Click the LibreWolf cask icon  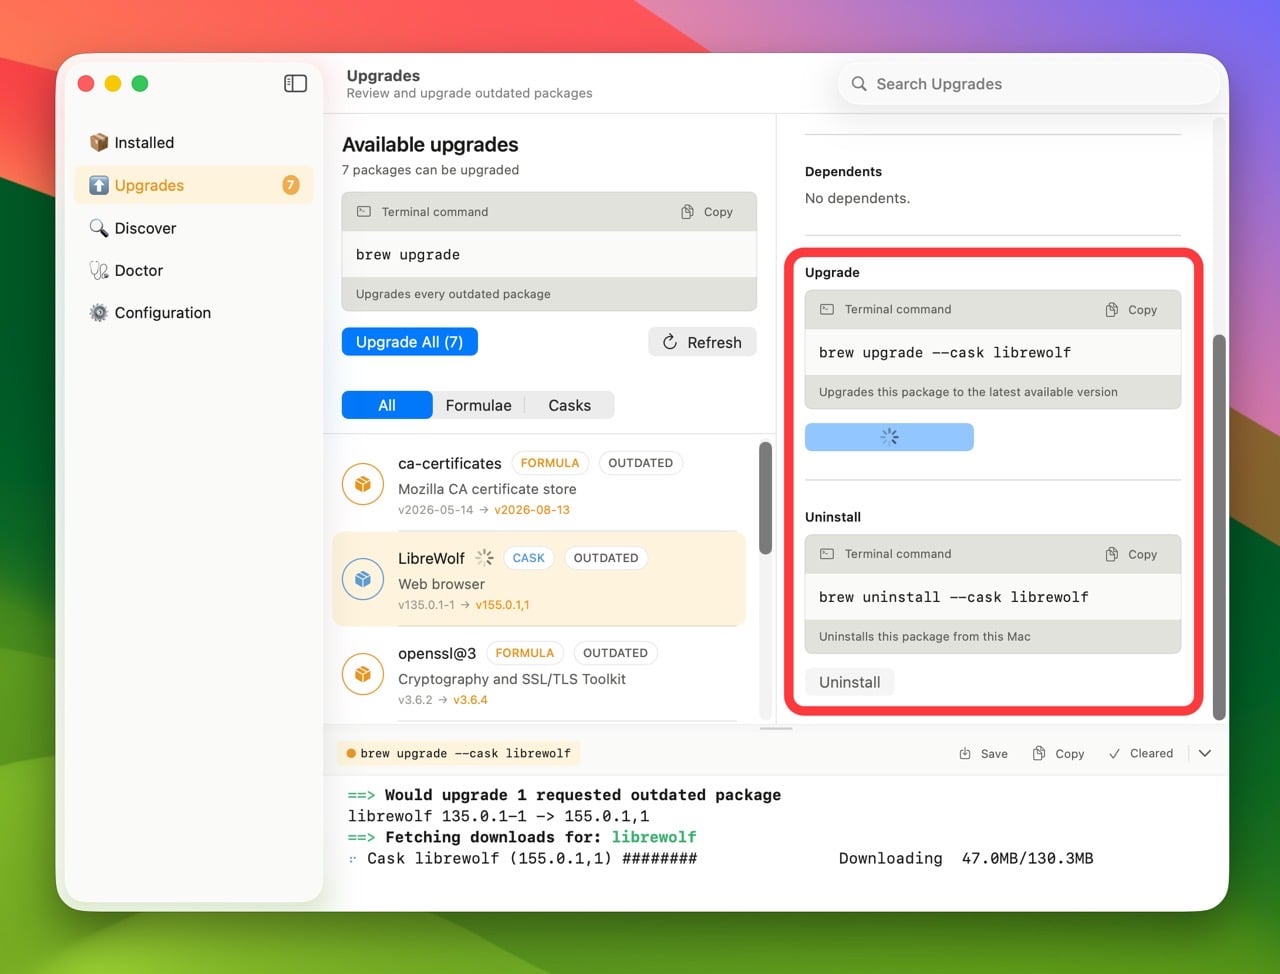(x=363, y=579)
